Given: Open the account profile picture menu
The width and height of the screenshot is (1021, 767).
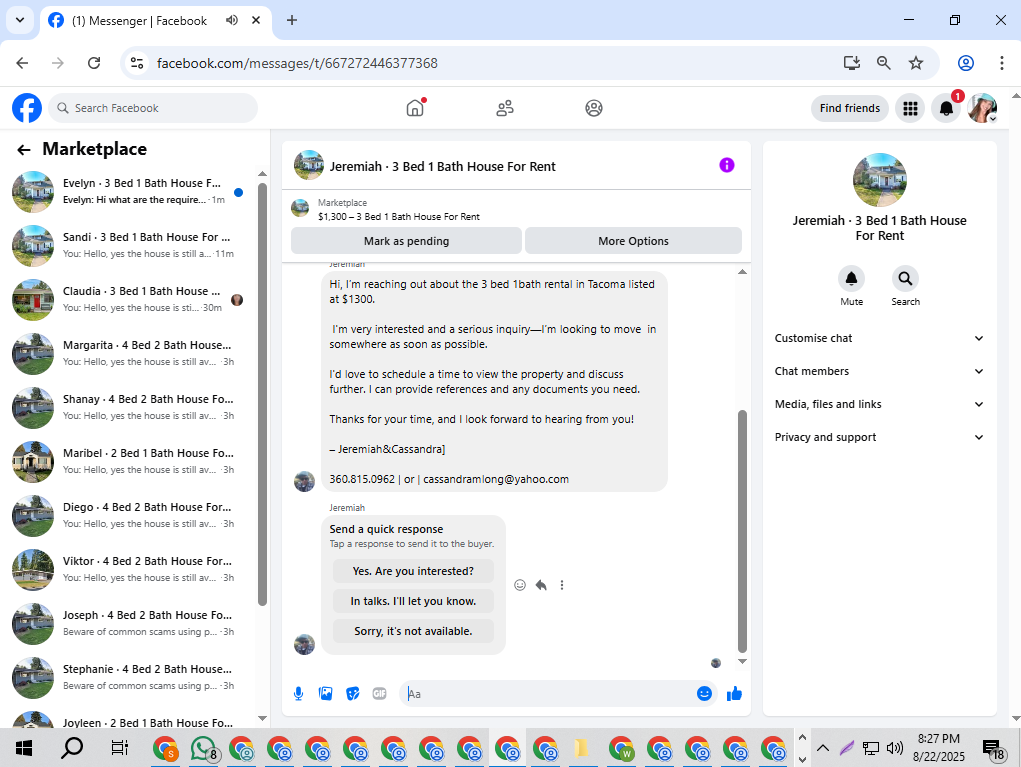Looking at the screenshot, I should coord(983,108).
